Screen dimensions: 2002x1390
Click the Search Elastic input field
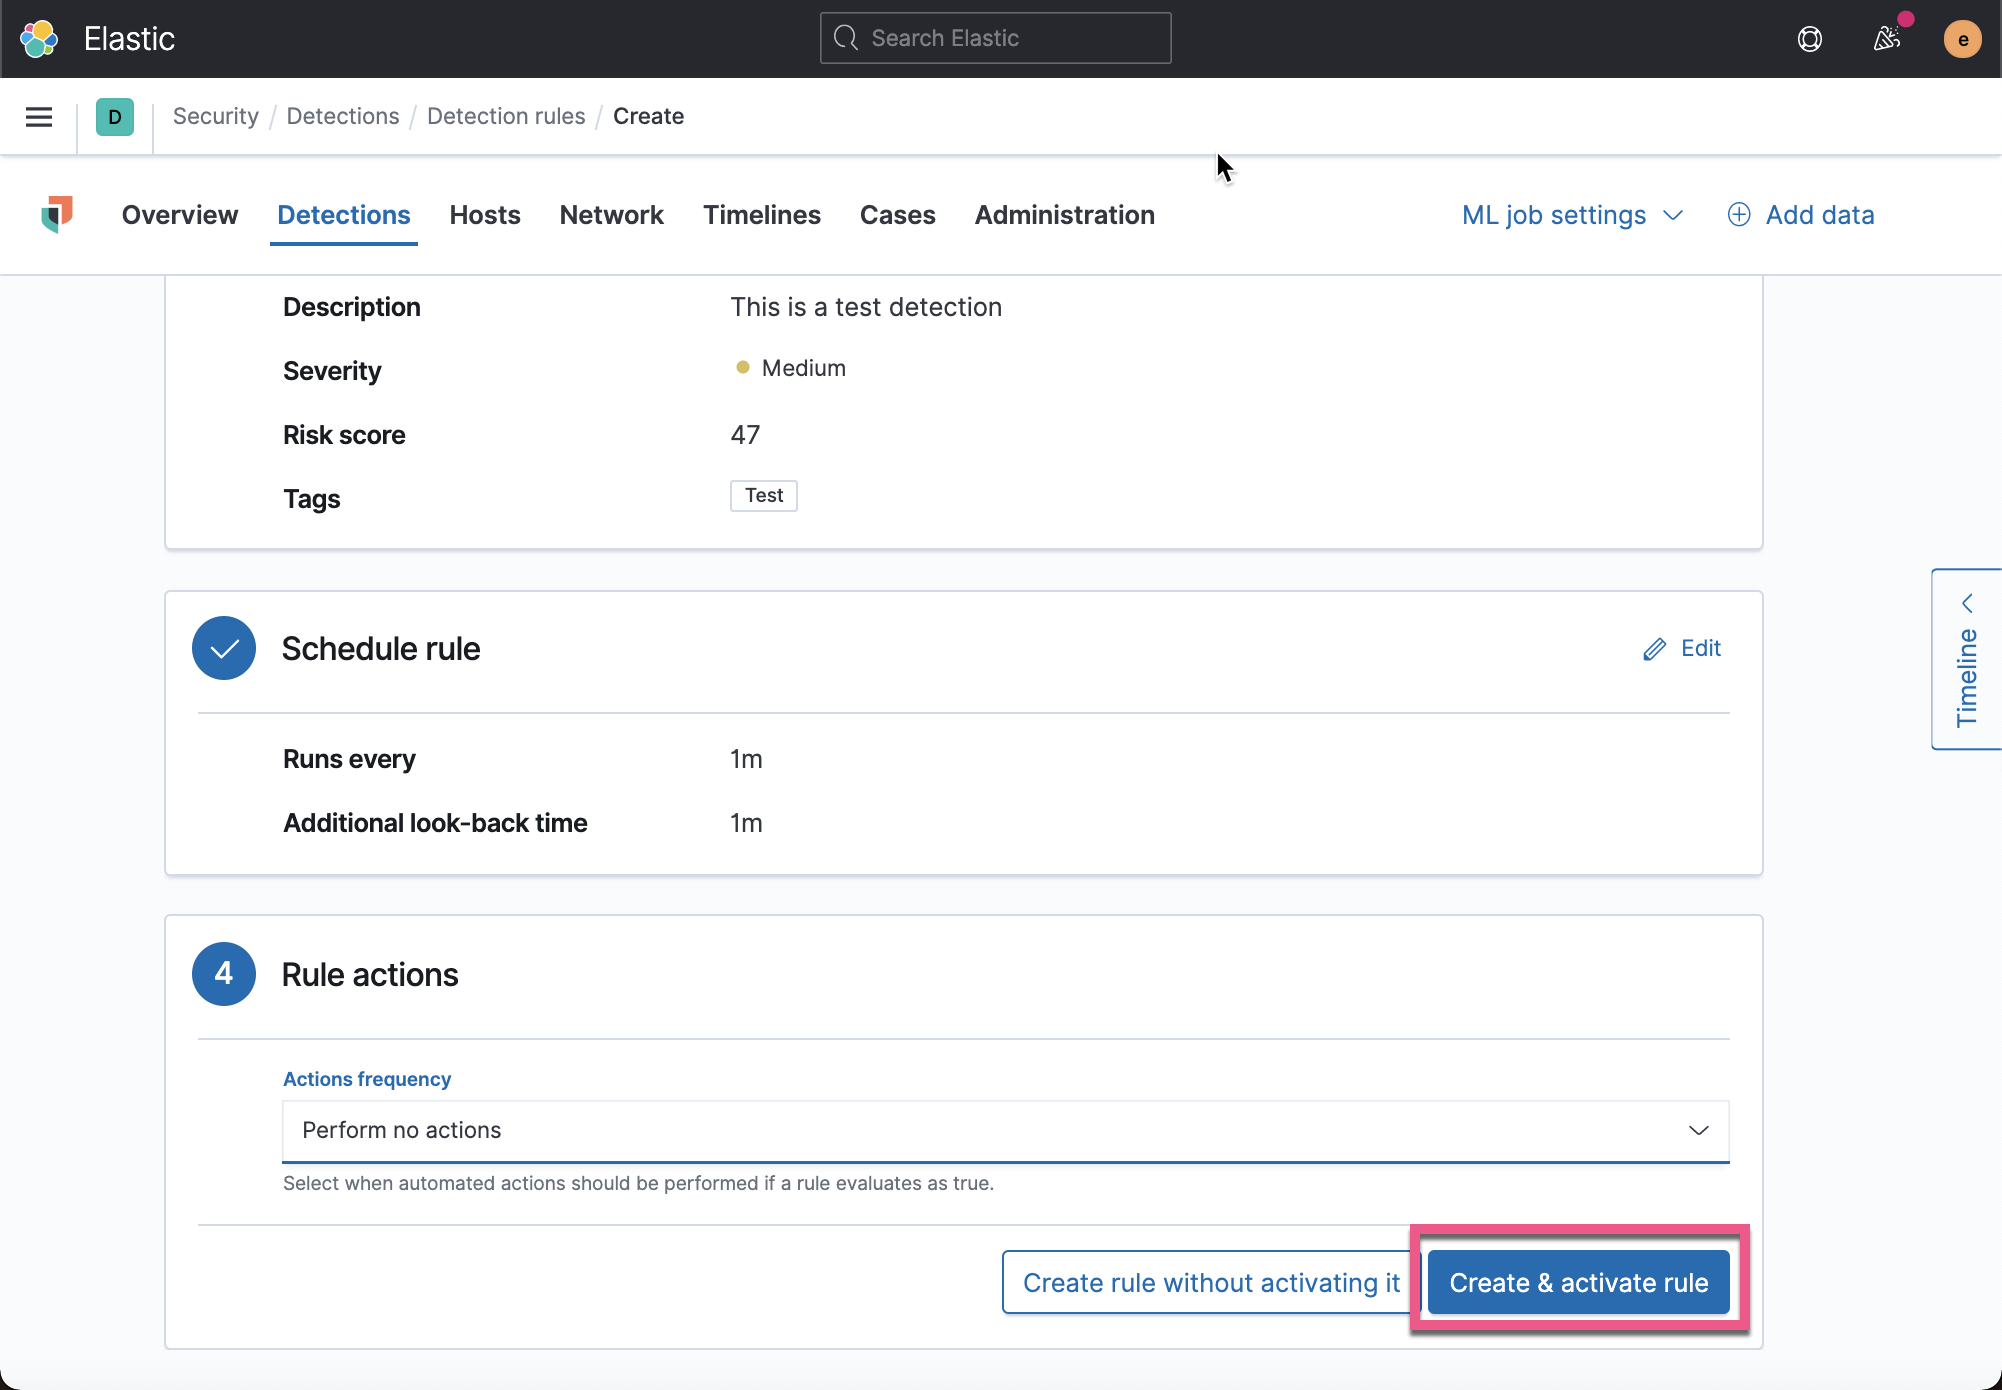coord(994,37)
